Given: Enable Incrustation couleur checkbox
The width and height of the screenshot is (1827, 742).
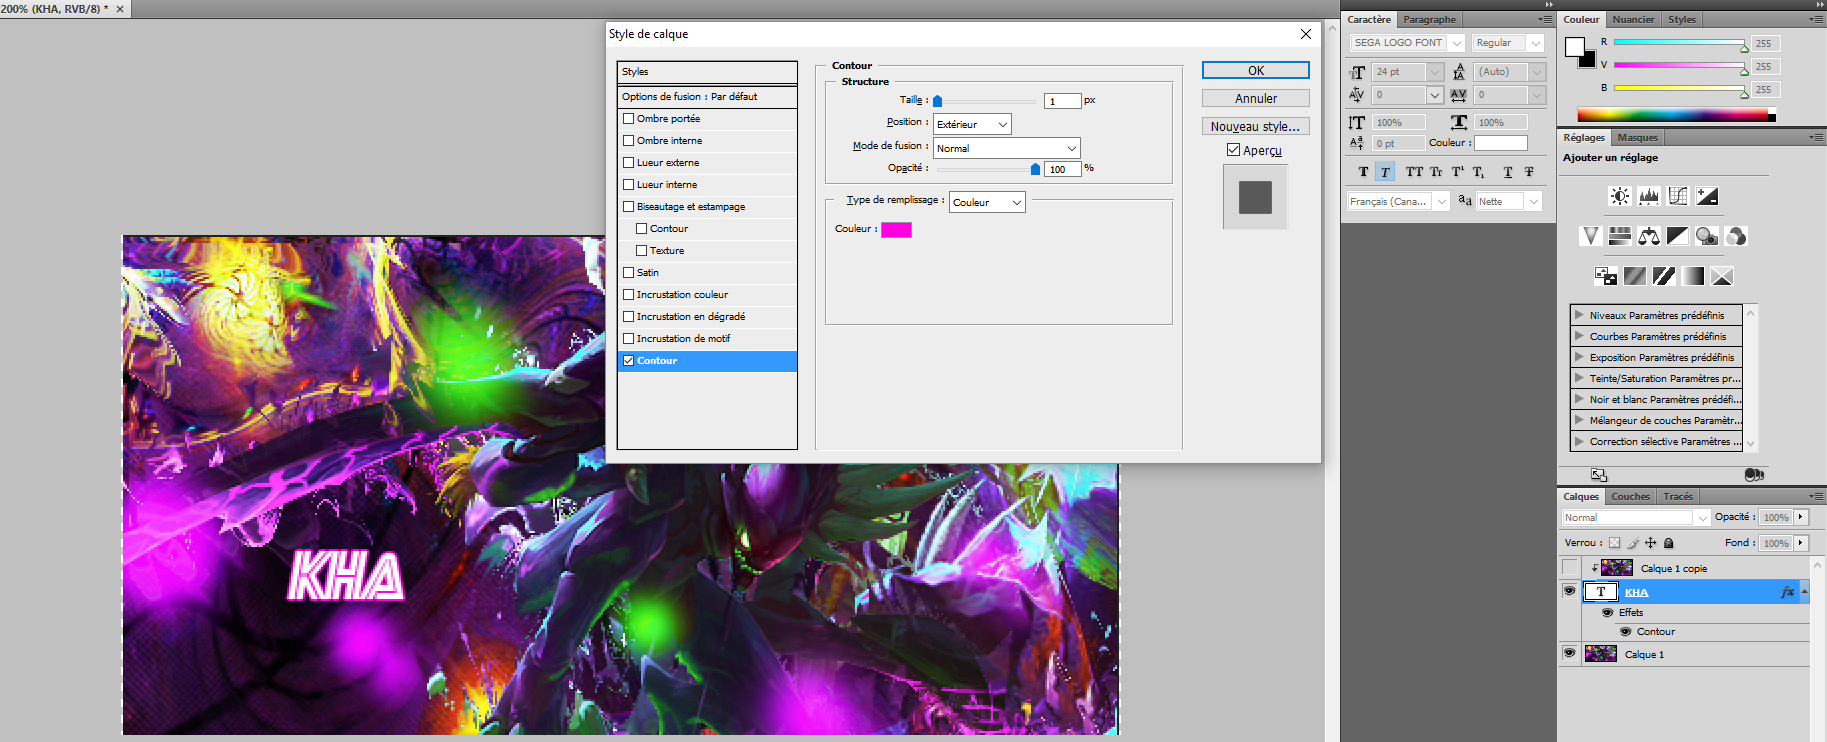Looking at the screenshot, I should [628, 294].
